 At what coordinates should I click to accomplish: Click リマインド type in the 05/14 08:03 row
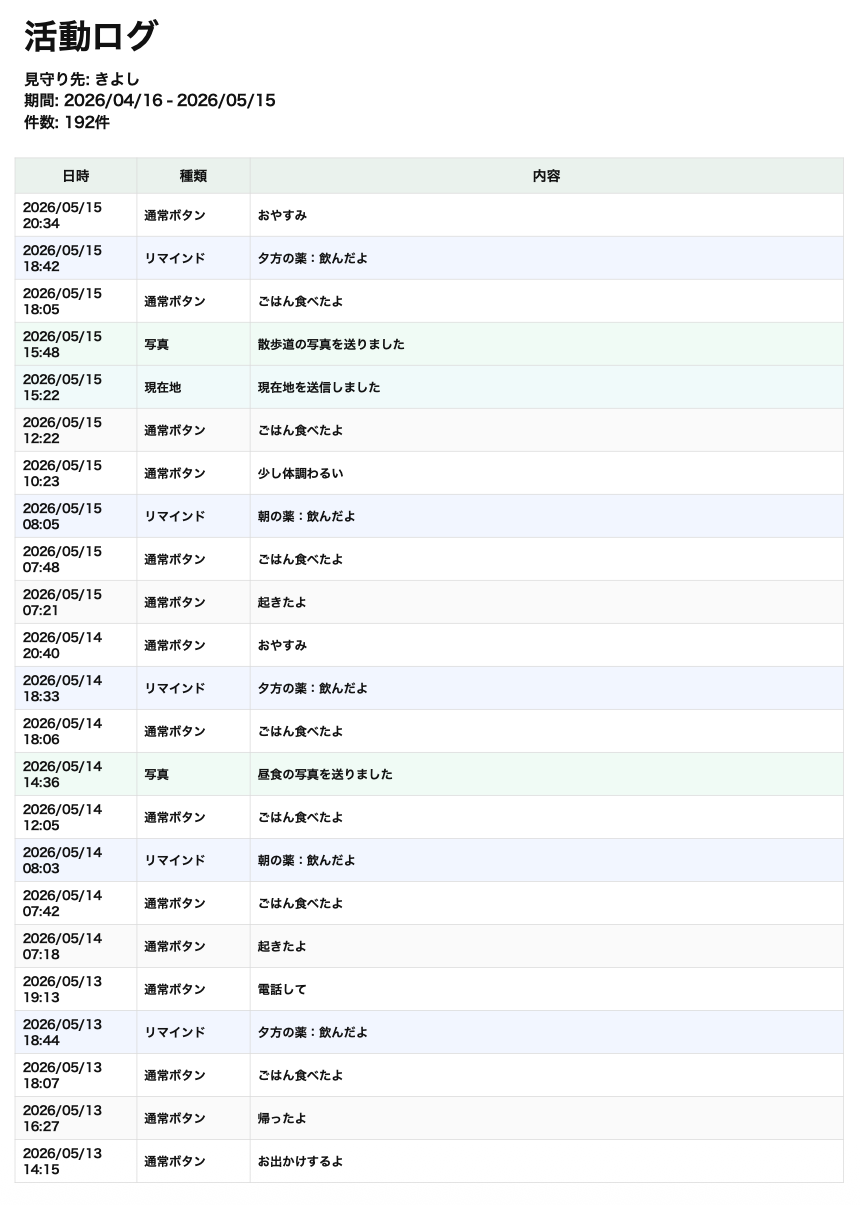tap(175, 860)
